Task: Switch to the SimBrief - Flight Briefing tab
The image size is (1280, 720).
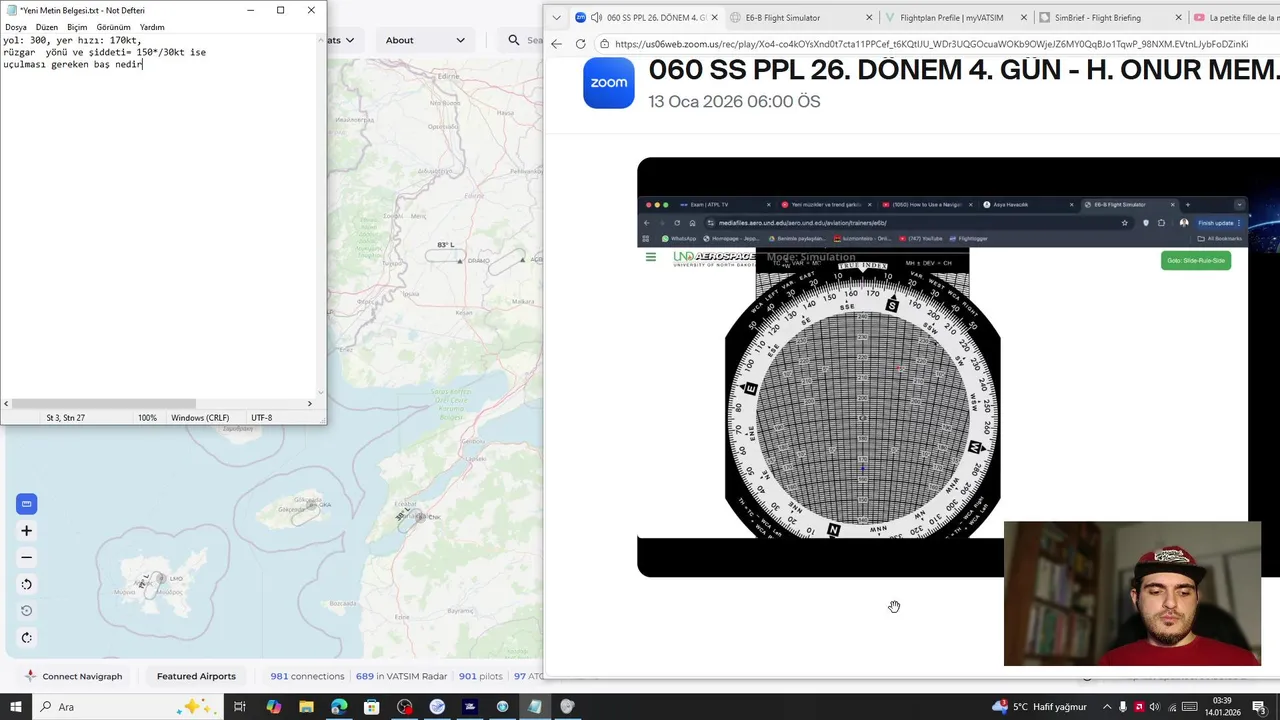Action: pyautogui.click(x=1097, y=18)
